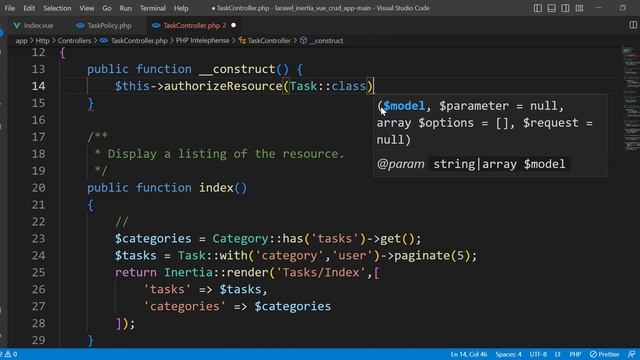Click 'Ln 14, Col 46' cursor position
The width and height of the screenshot is (640, 360).
pos(469,354)
